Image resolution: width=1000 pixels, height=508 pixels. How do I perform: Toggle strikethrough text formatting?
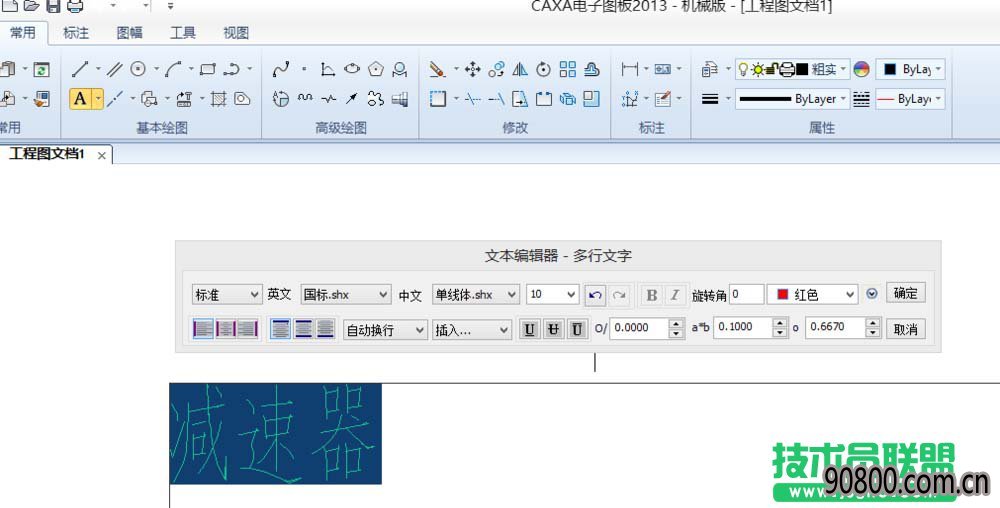click(x=553, y=330)
